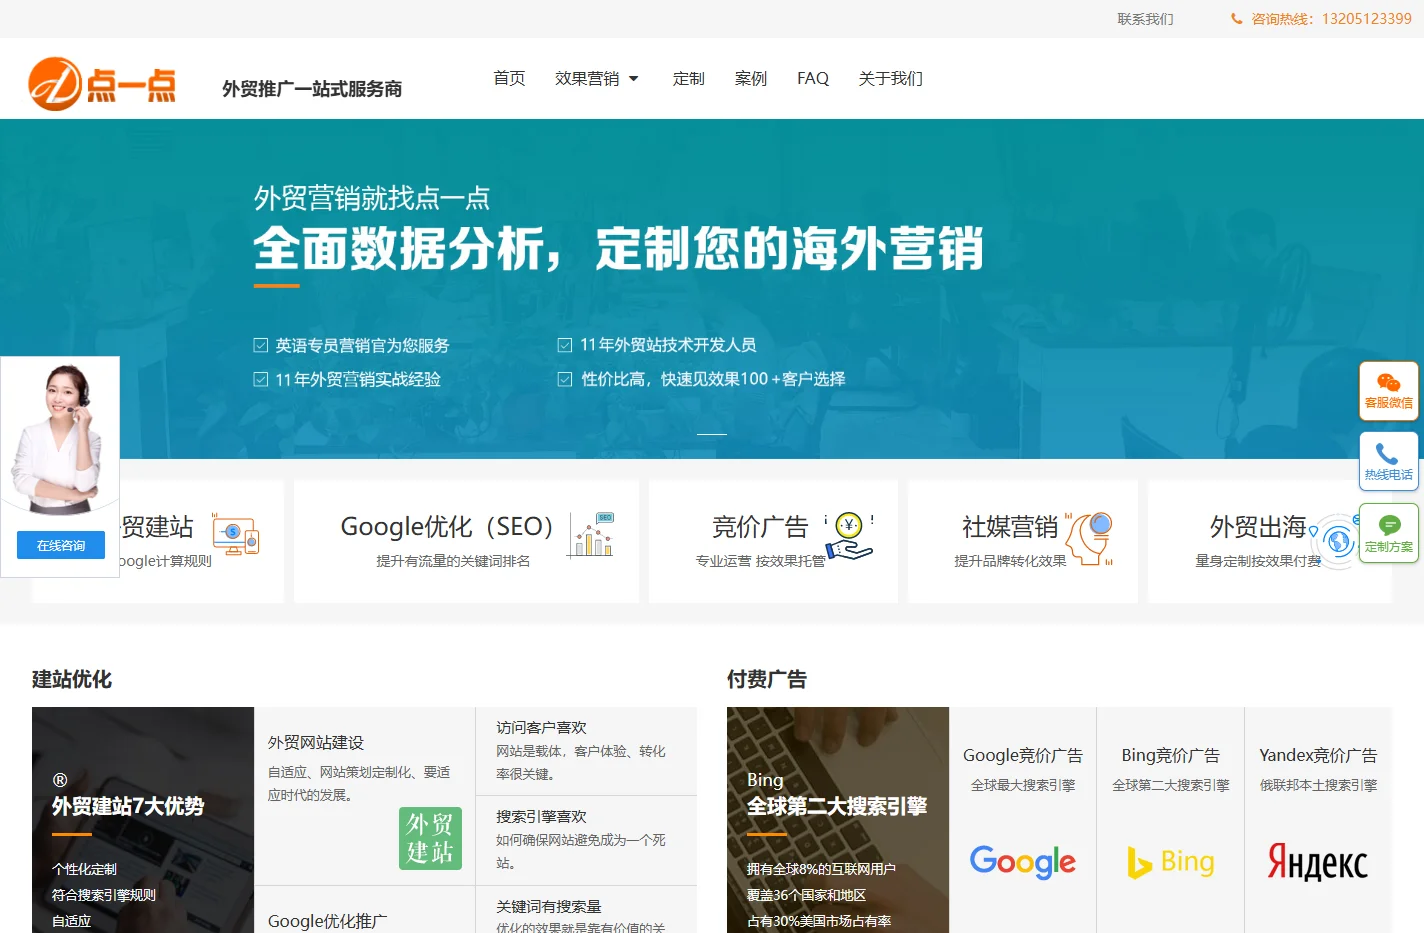
Task: Open the Google竞价广告 title
Action: pyautogui.click(x=1023, y=755)
